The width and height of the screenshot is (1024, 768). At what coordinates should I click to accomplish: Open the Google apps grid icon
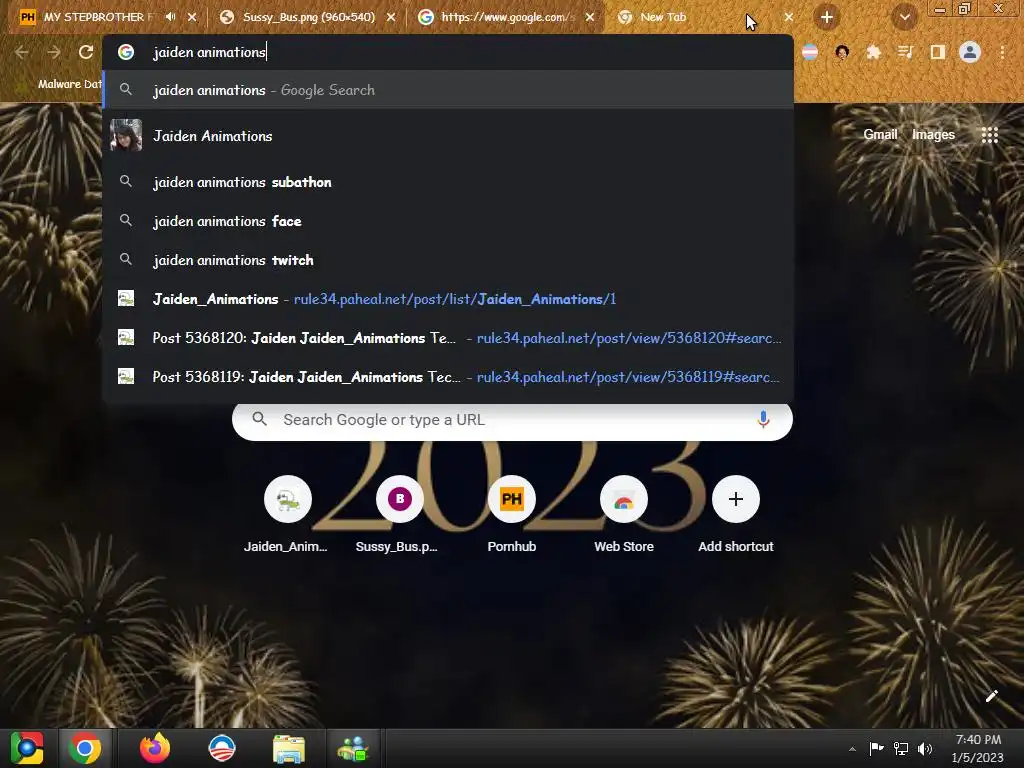[x=989, y=135]
